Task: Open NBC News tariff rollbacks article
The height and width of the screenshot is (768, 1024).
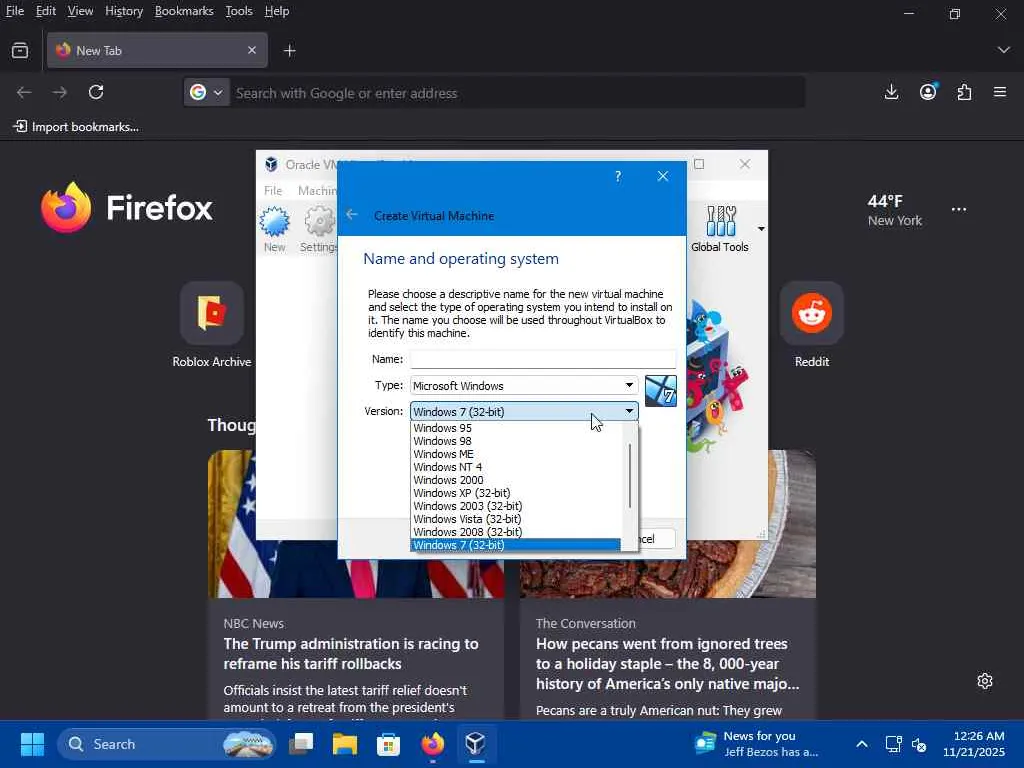Action: coord(351,654)
